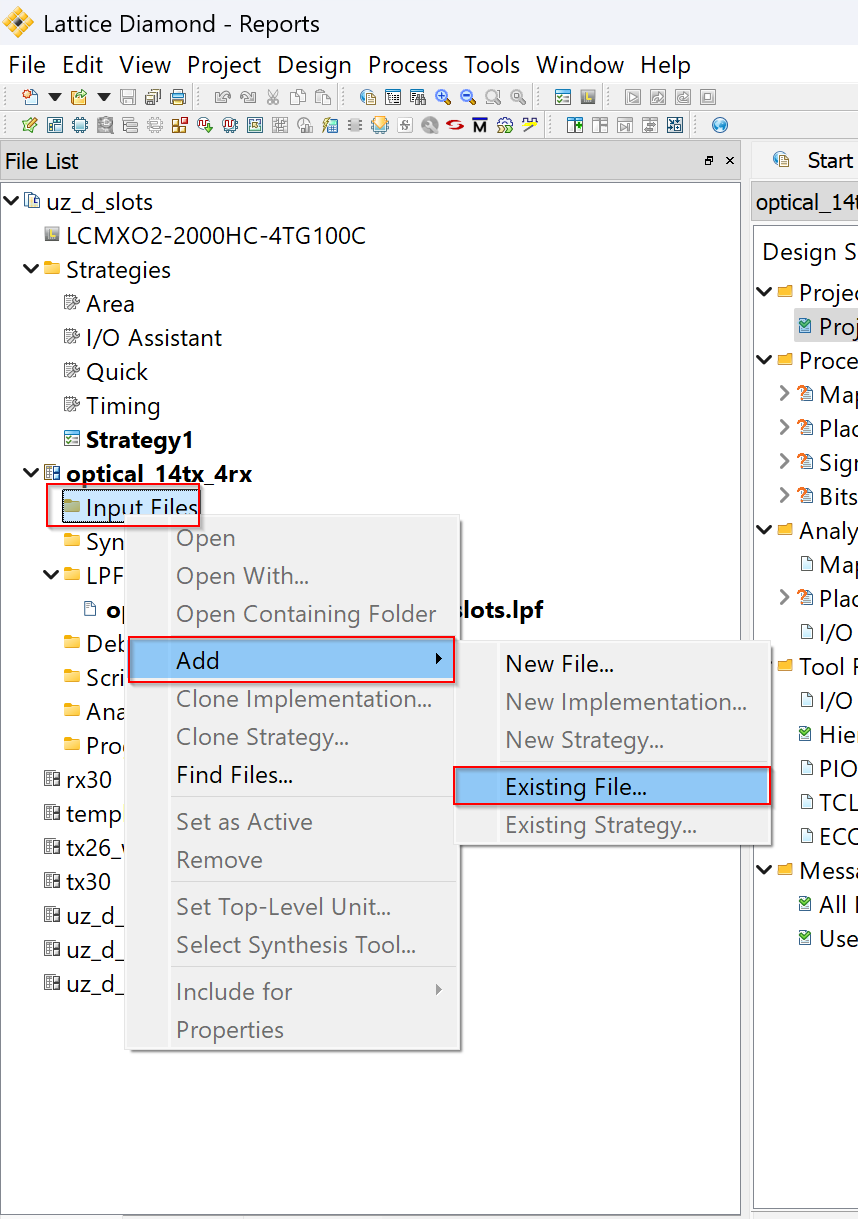The image size is (858, 1219).
Task: Open the Design menu
Action: (x=314, y=65)
